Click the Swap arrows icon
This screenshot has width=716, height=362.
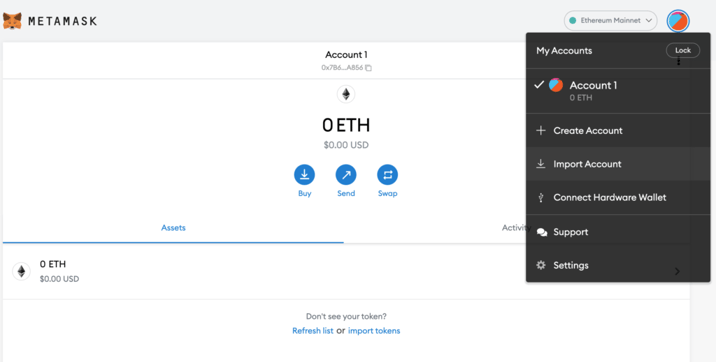[x=388, y=175]
